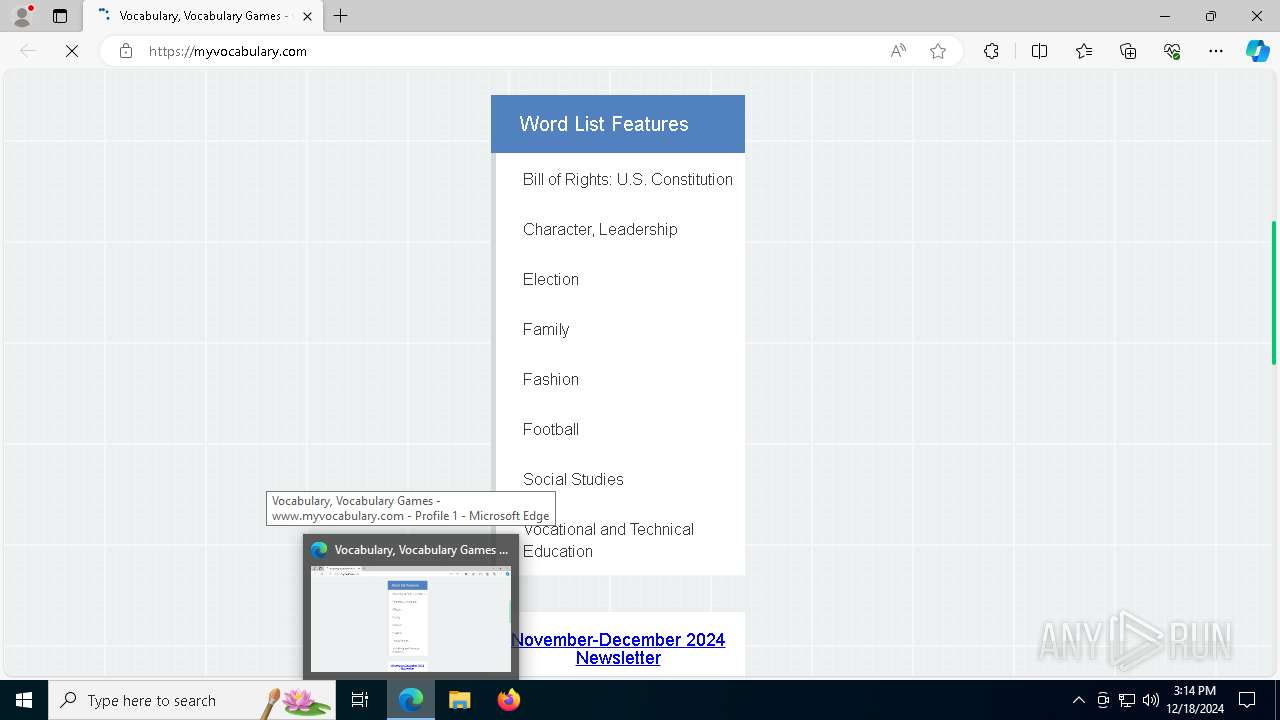
Task: Open the Edge profile icon
Action: click(x=22, y=16)
